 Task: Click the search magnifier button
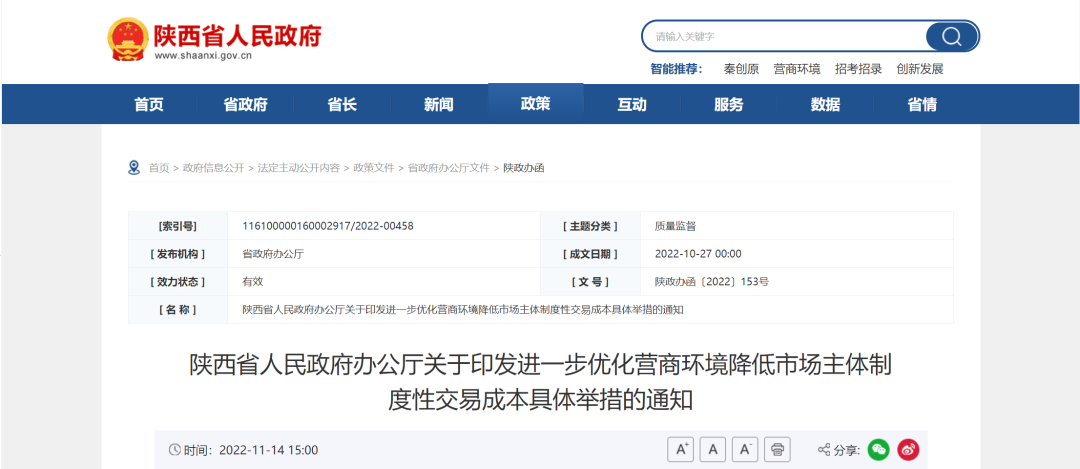(951, 37)
